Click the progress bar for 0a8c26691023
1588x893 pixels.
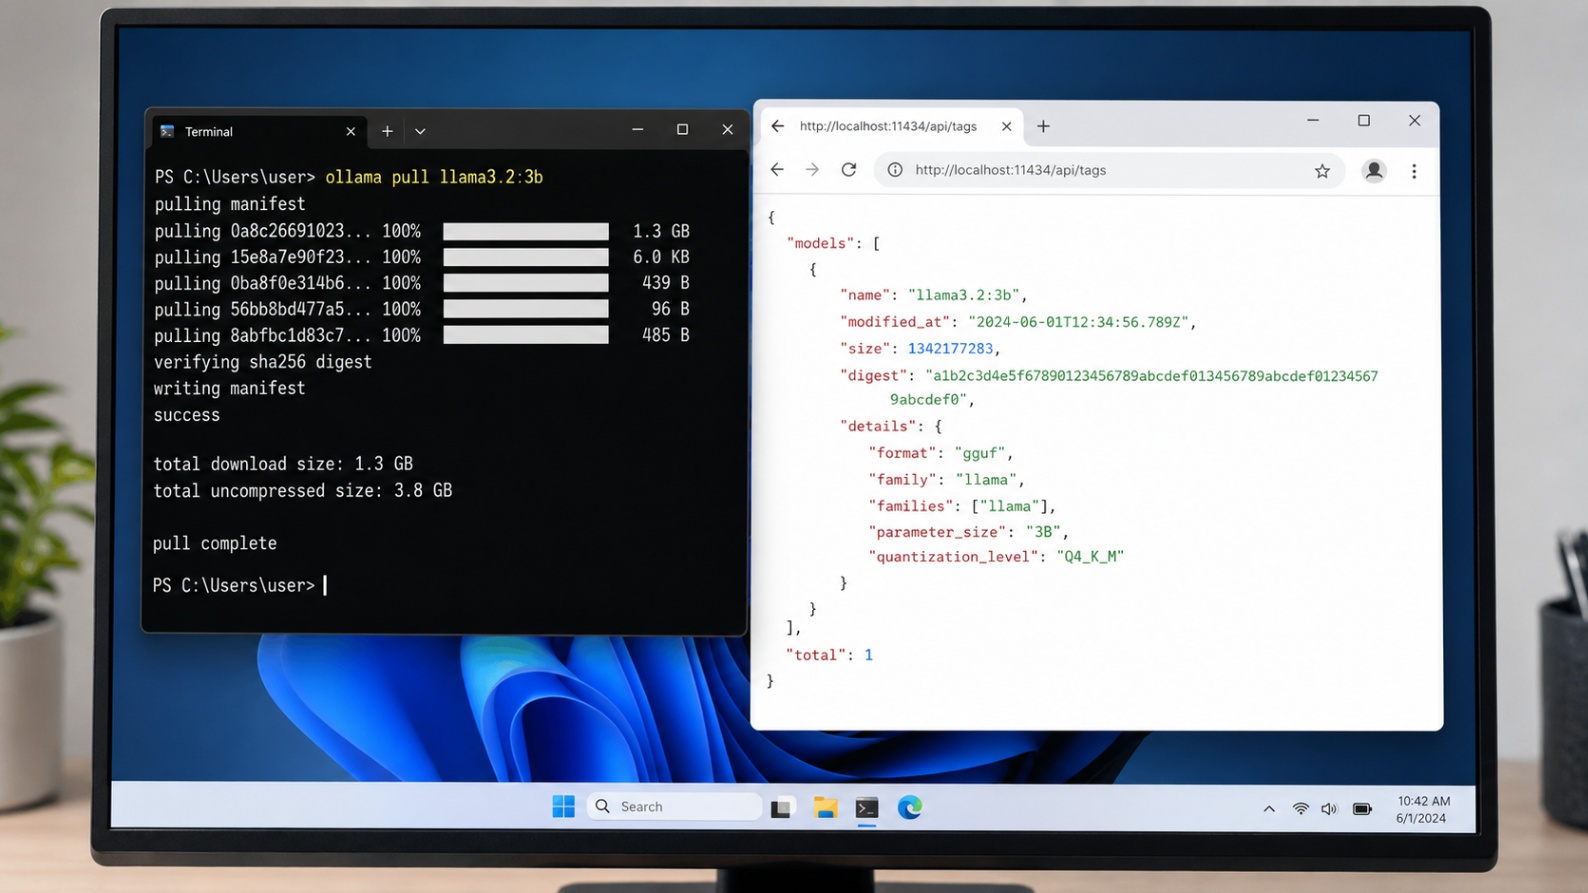pyautogui.click(x=526, y=231)
